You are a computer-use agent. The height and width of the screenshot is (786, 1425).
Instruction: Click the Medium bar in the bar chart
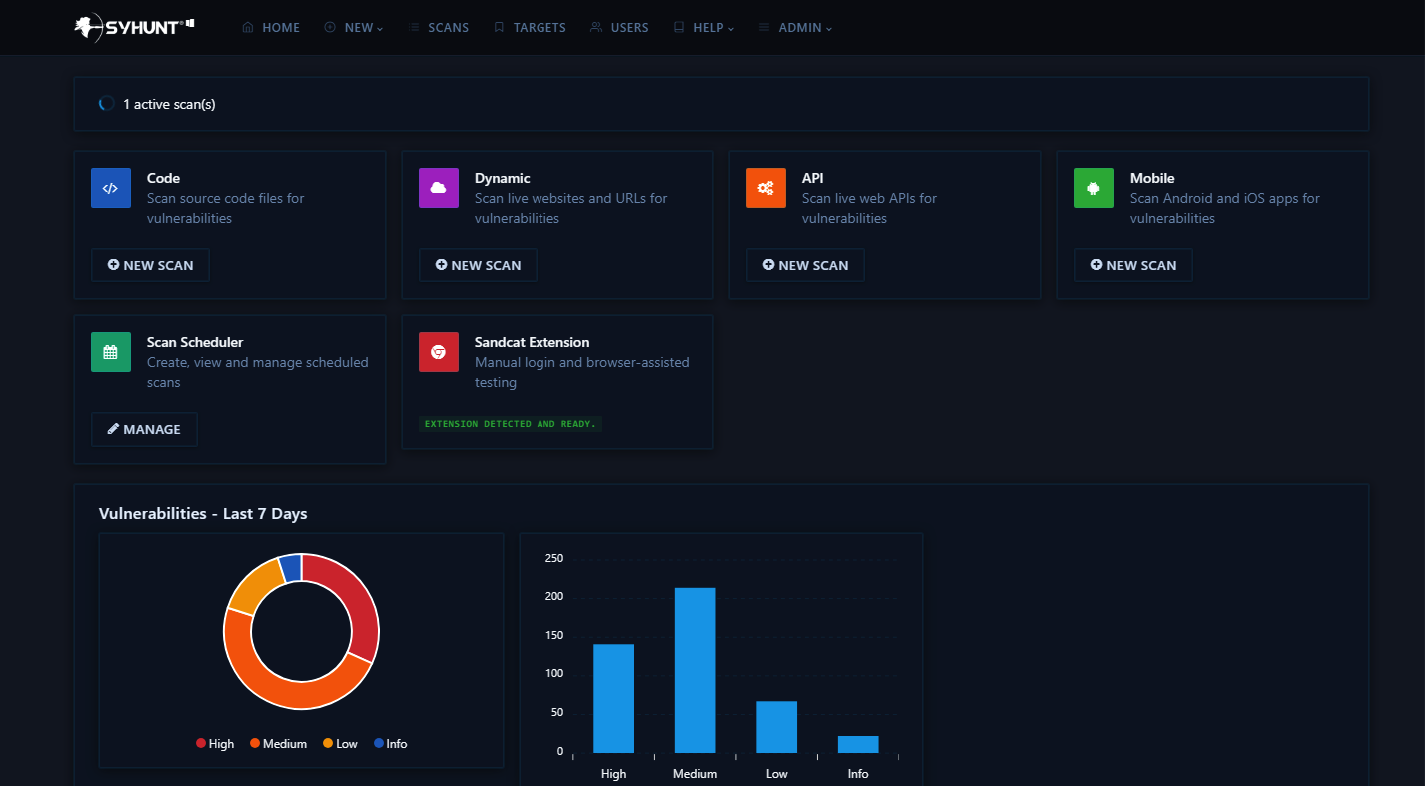pos(695,670)
